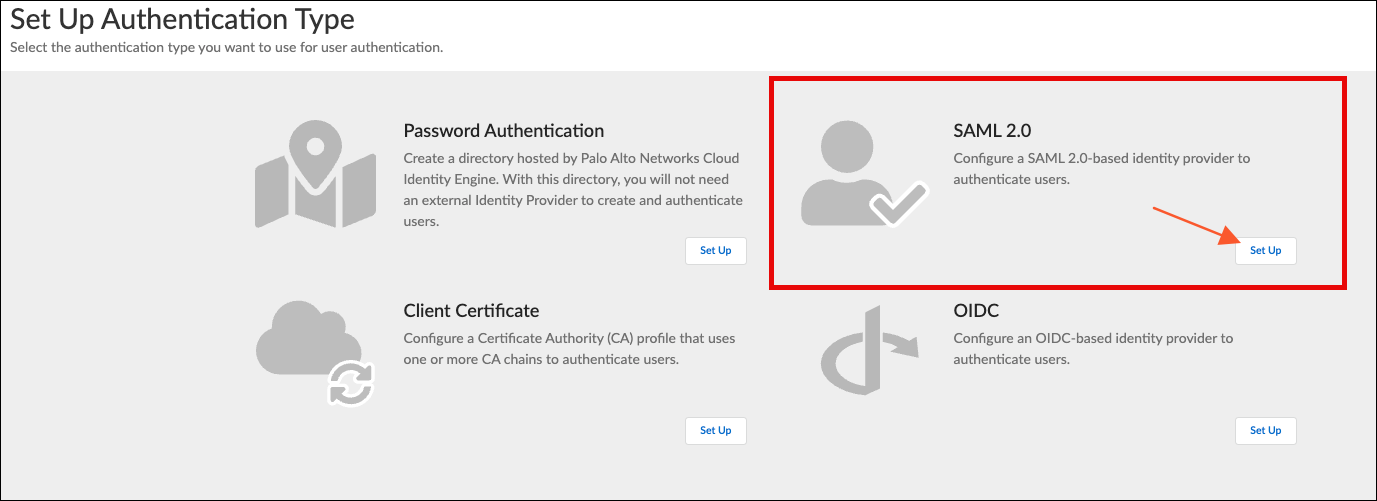
Task: Start Client Certificate setup with Set Up button
Action: click(715, 431)
